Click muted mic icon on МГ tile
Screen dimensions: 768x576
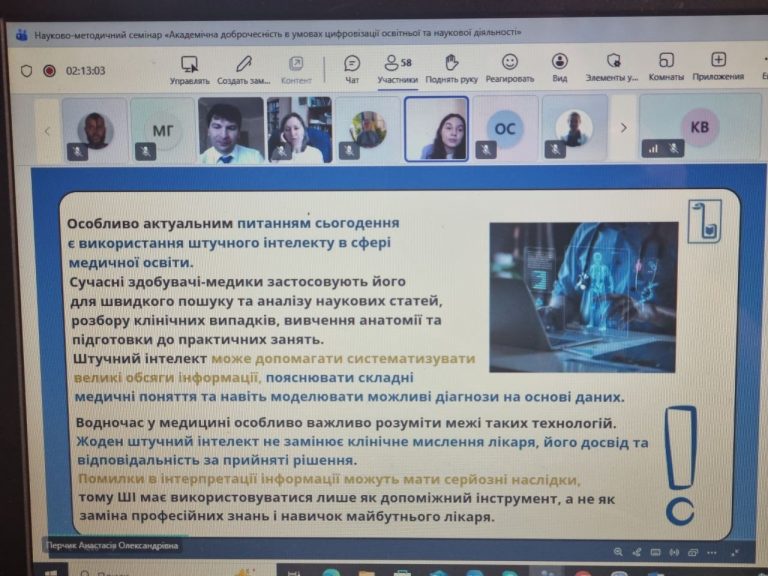click(x=145, y=152)
